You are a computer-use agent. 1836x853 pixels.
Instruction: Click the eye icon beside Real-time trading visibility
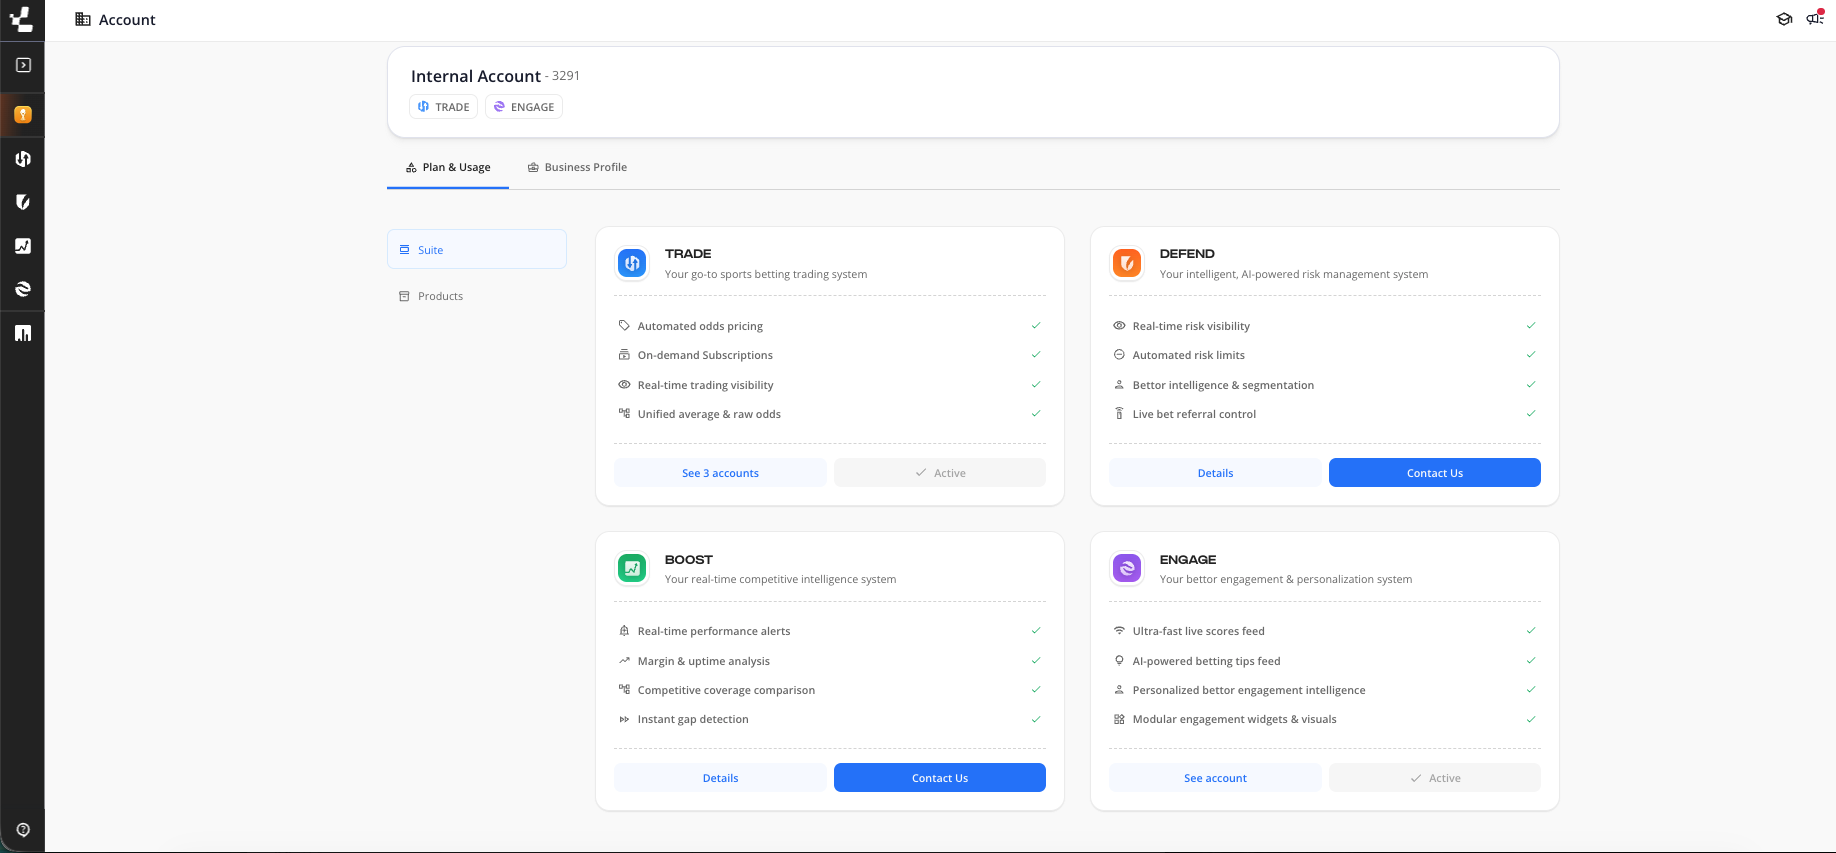click(624, 384)
